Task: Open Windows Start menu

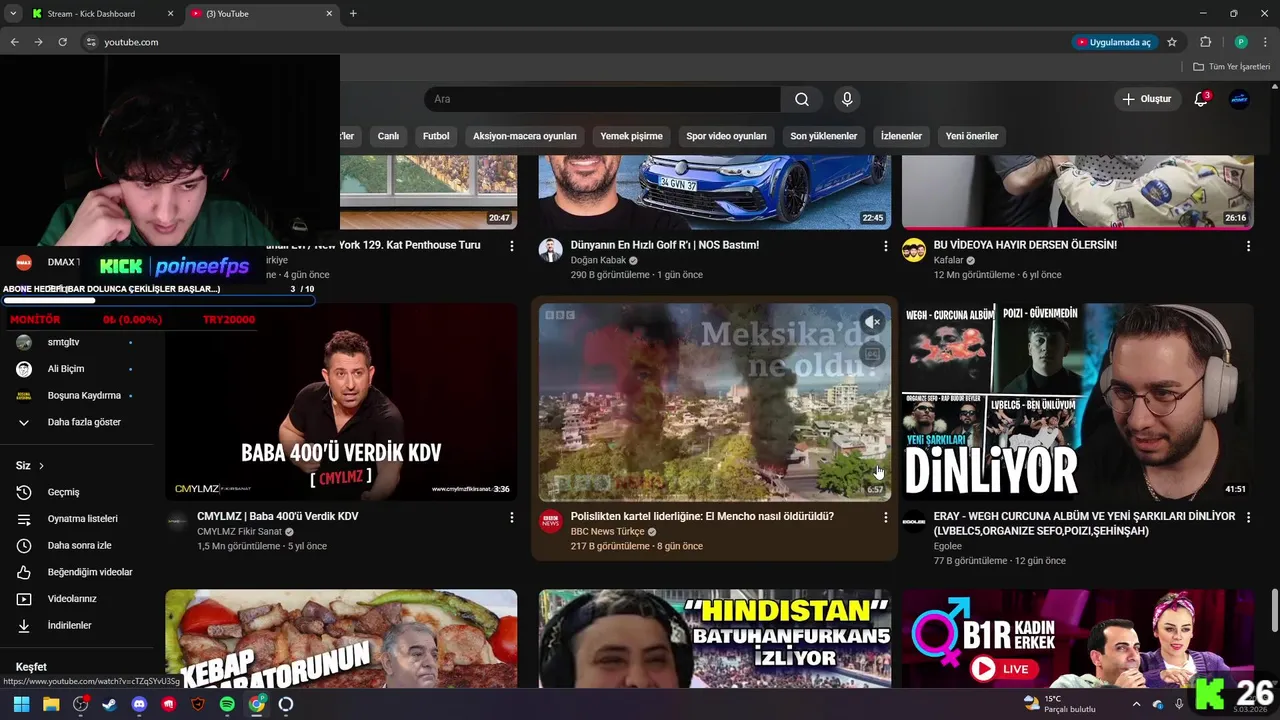Action: [x=21, y=704]
